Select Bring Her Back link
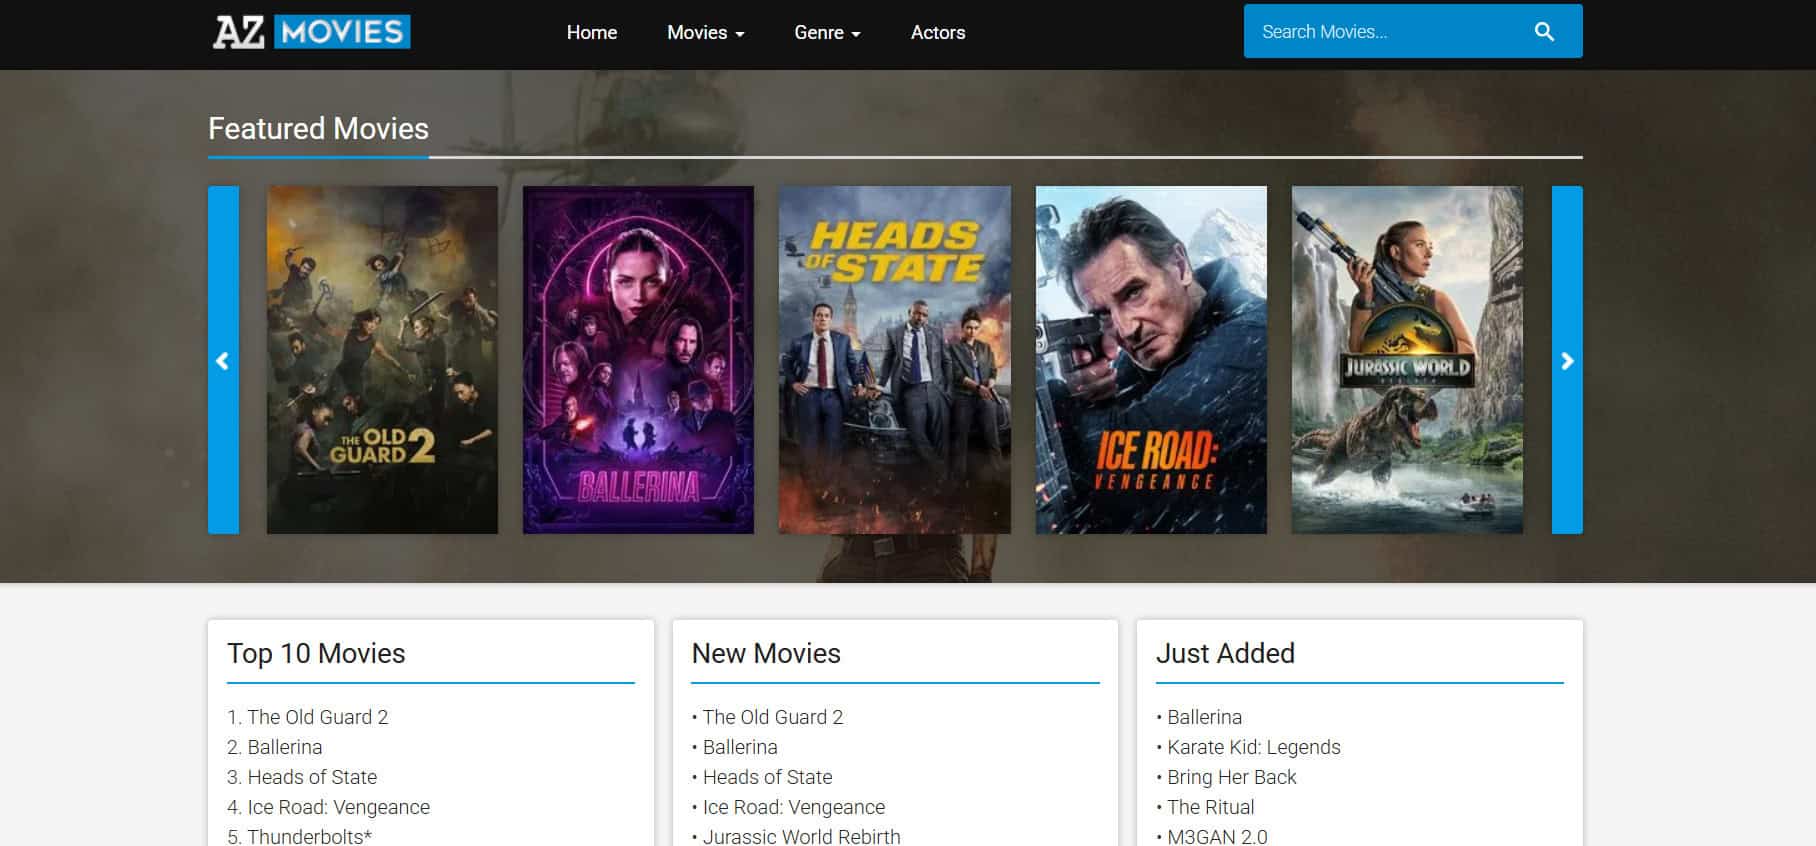This screenshot has height=846, width=1816. pyautogui.click(x=1231, y=777)
